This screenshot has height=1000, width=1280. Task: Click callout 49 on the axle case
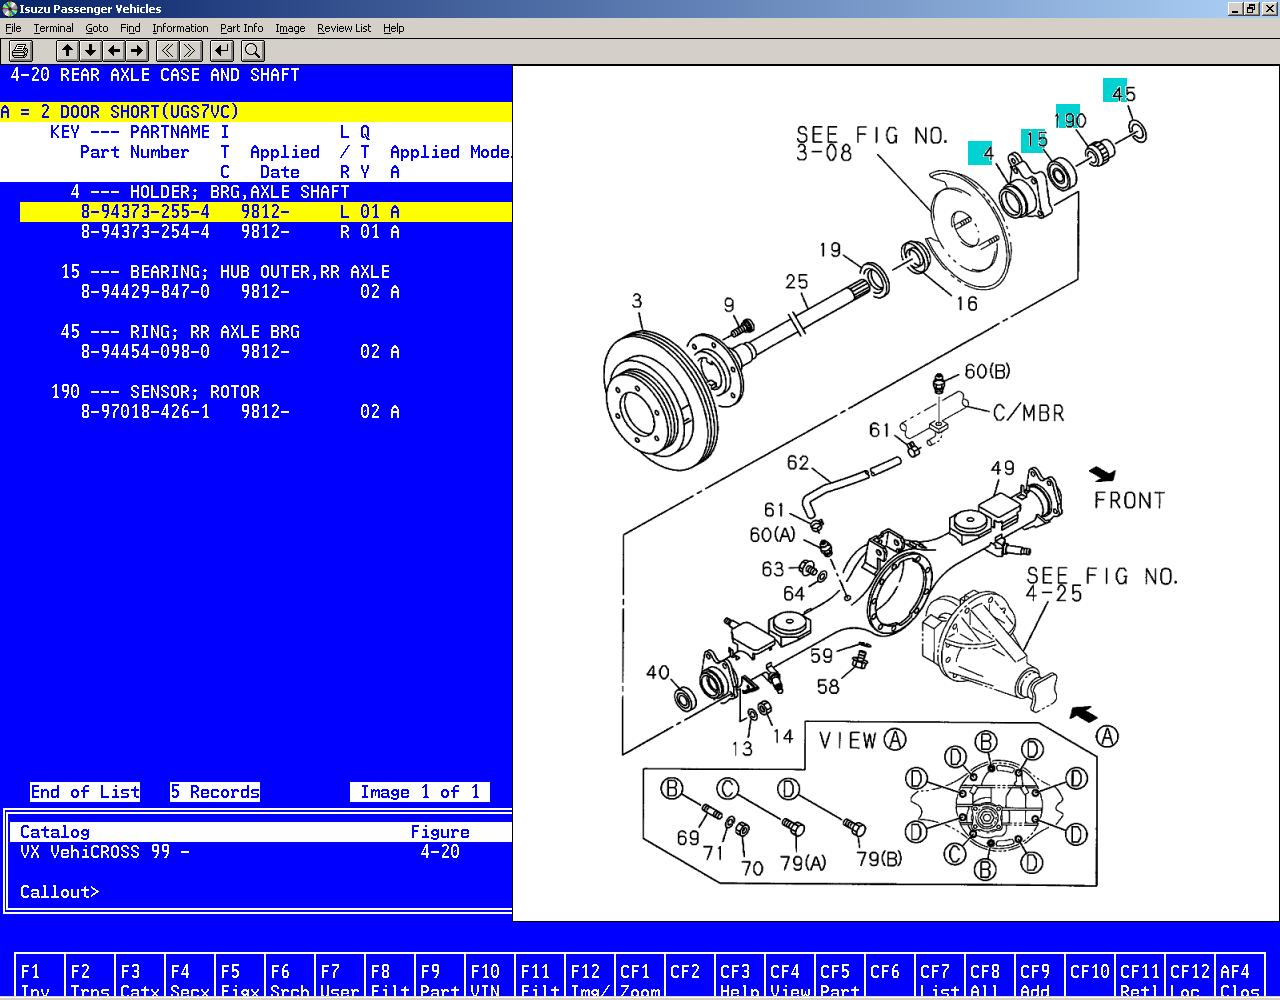pyautogui.click(x=1002, y=468)
